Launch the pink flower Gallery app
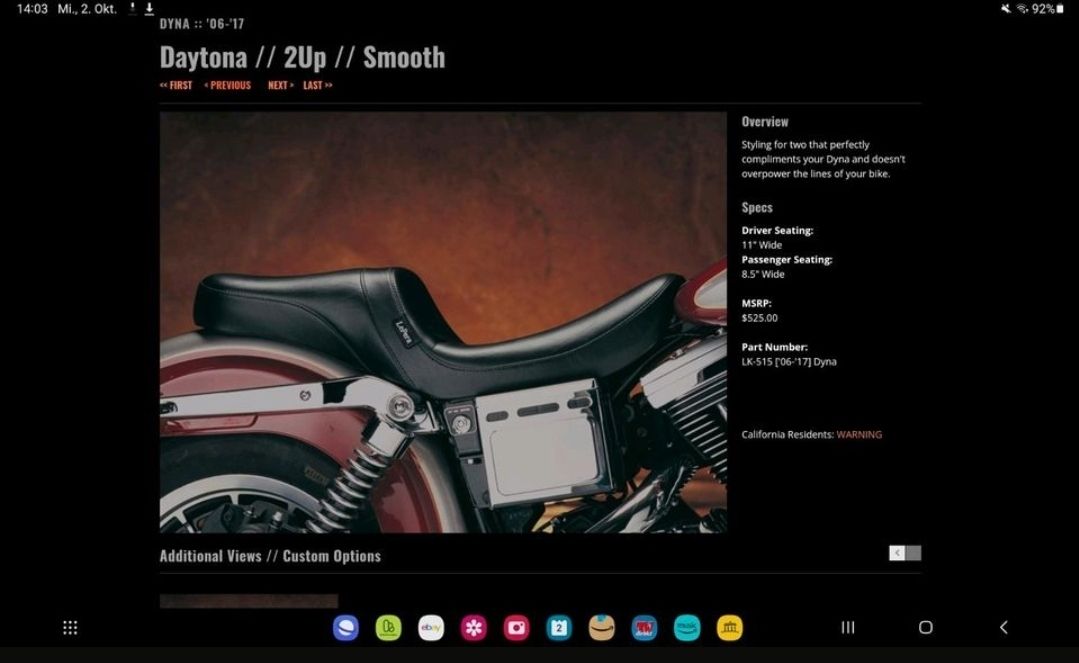Viewport: 1079px width, 663px height. (x=474, y=628)
